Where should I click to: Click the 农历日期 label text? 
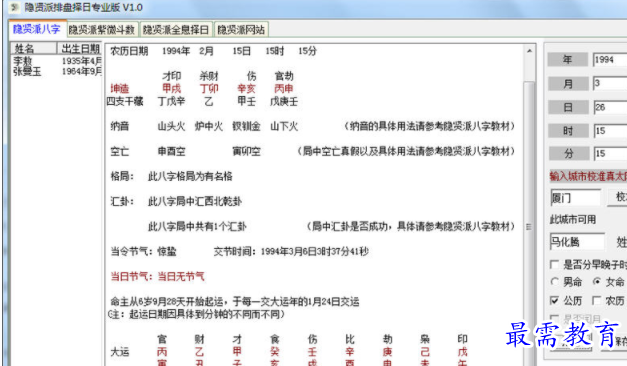pos(129,51)
